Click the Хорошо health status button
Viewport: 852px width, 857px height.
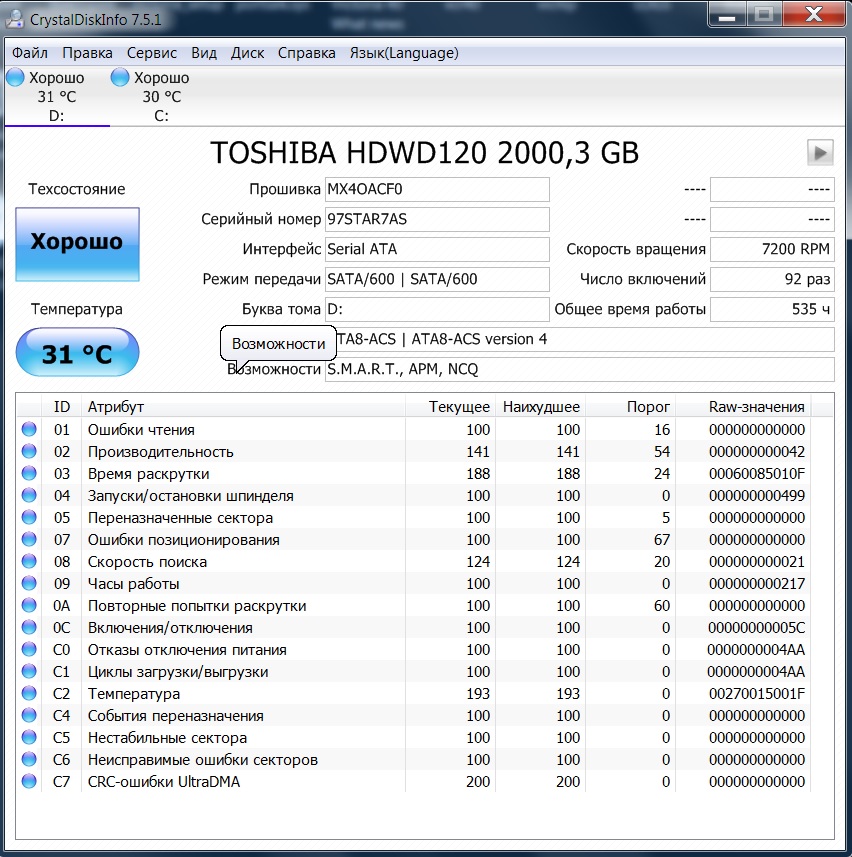pos(77,243)
